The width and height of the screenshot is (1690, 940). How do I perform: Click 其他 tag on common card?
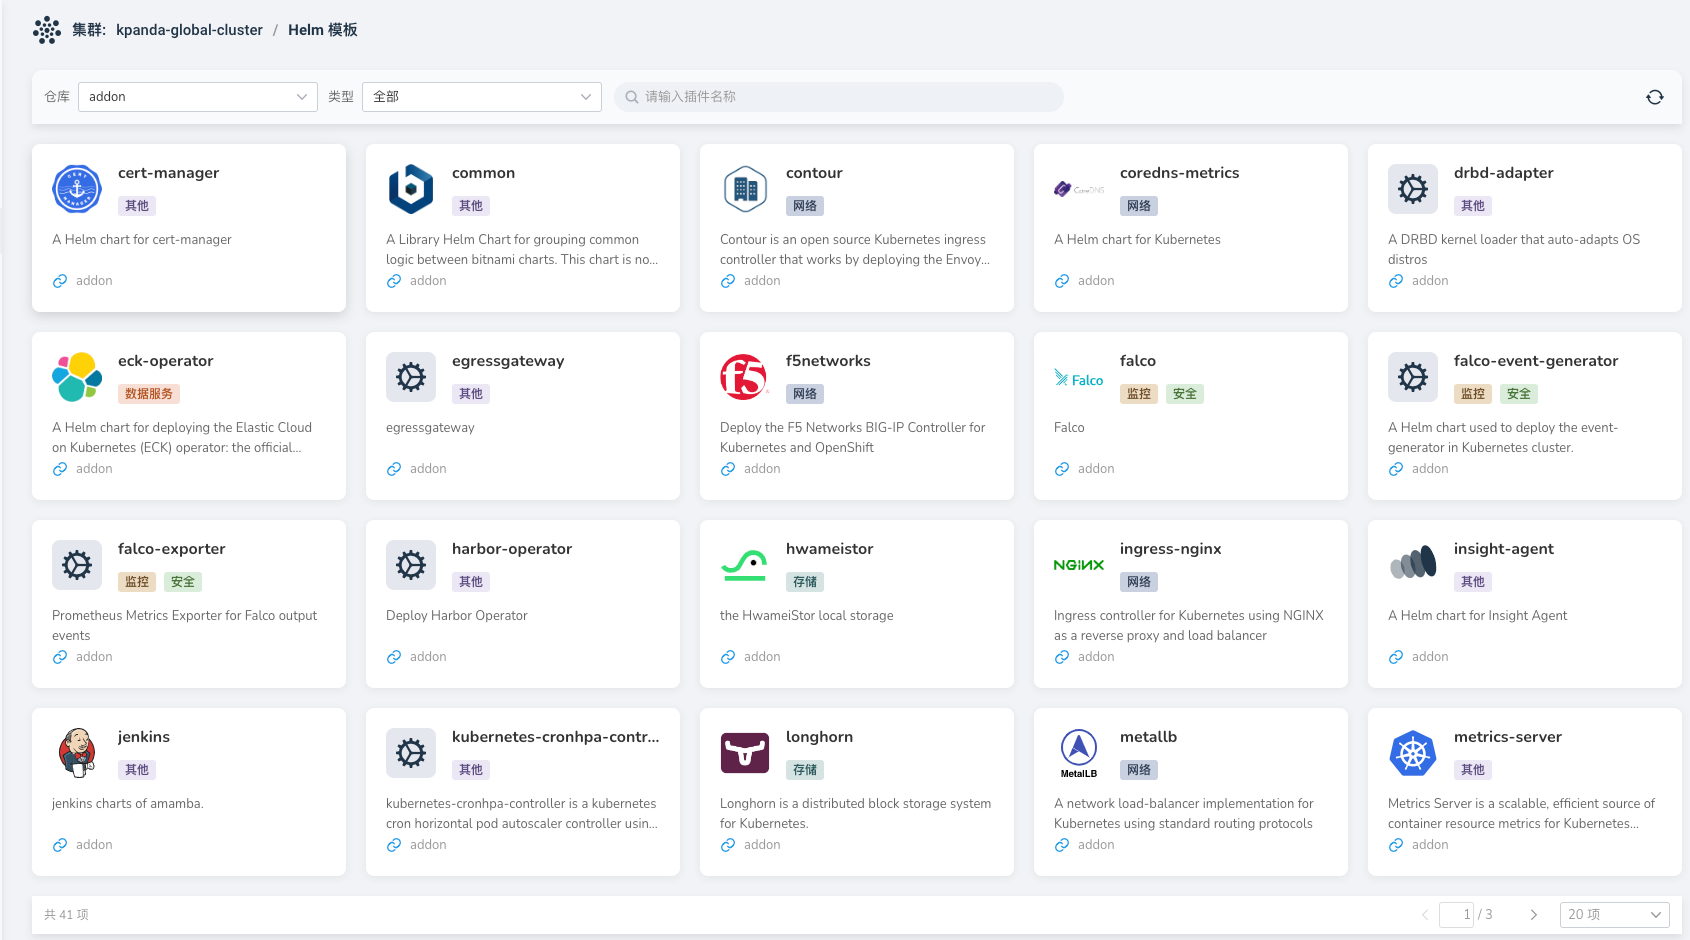click(471, 206)
